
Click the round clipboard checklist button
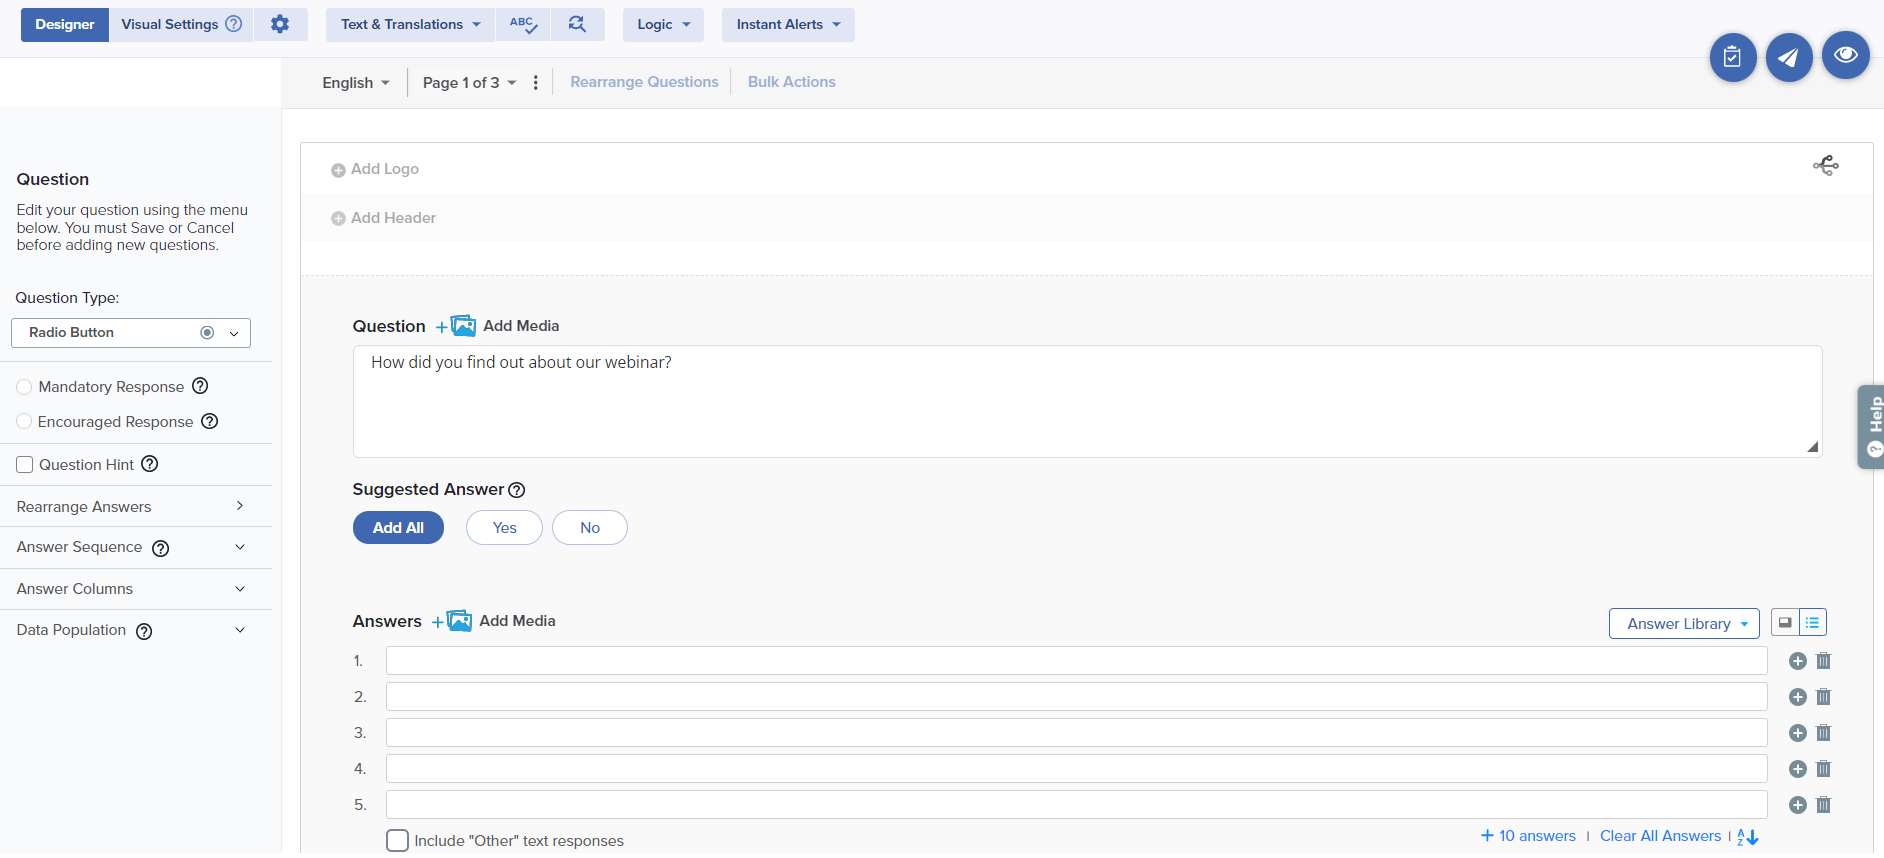point(1732,58)
